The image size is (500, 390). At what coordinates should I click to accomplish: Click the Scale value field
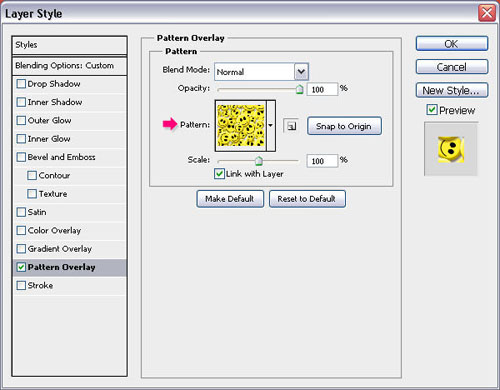[x=322, y=161]
